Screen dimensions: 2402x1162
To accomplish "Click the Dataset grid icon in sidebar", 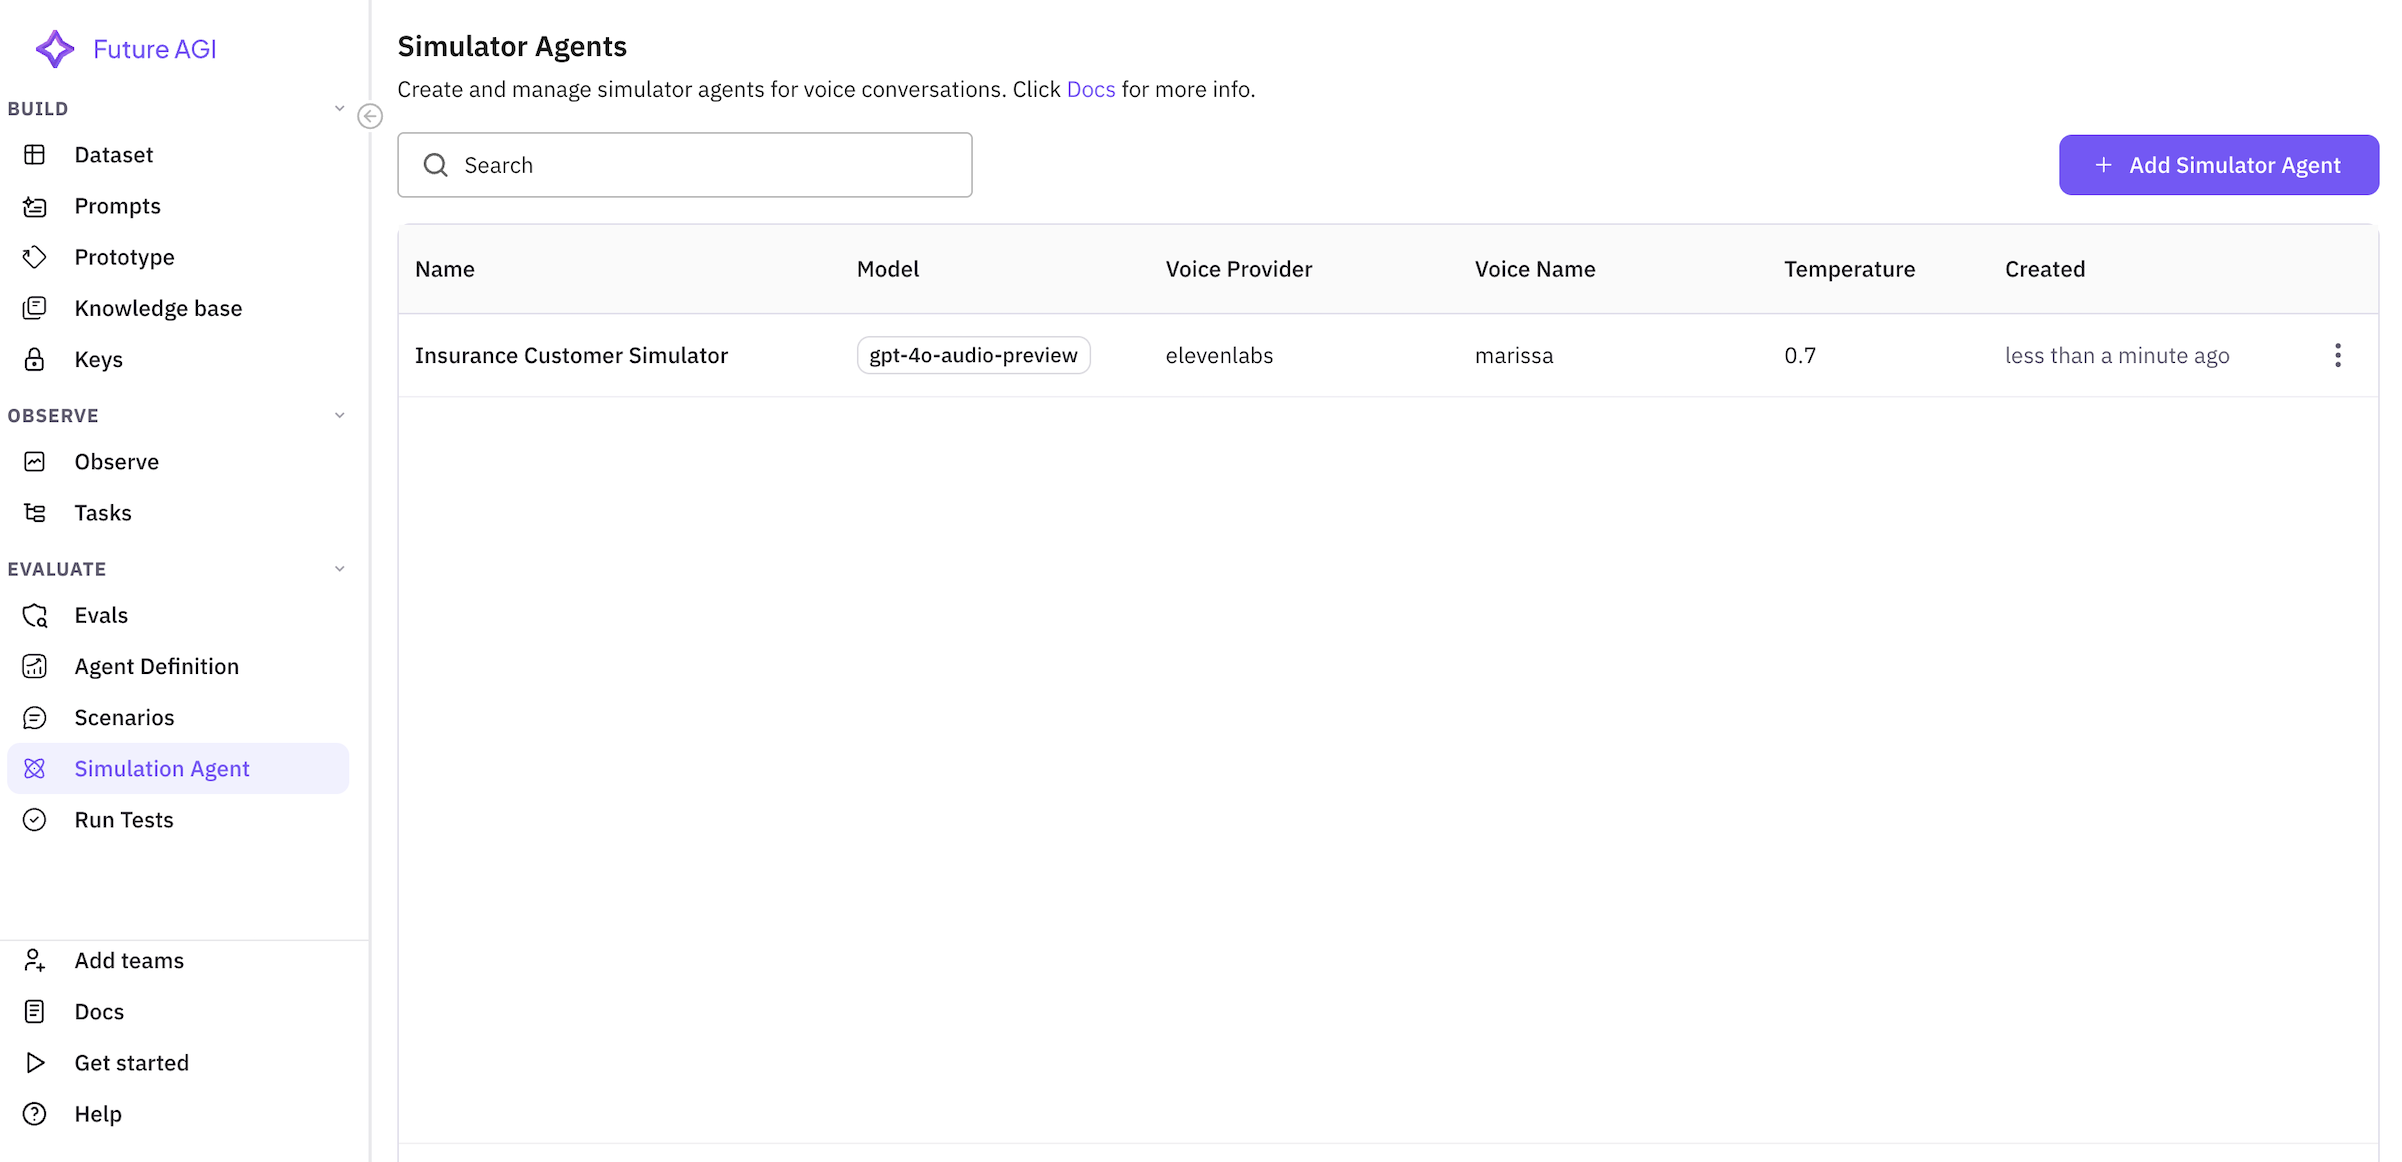I will 35,155.
